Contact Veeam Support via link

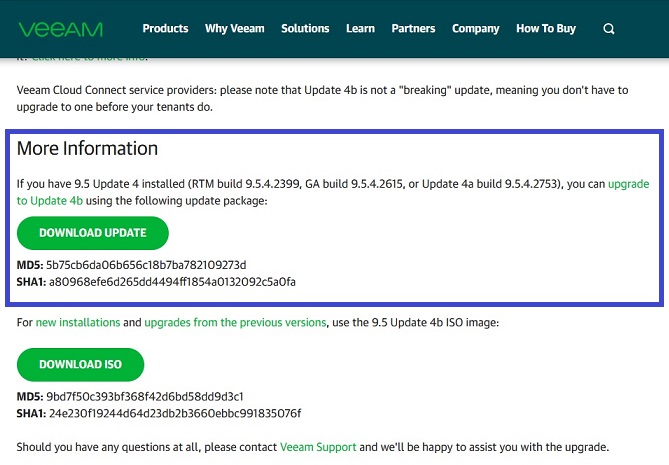(318, 447)
